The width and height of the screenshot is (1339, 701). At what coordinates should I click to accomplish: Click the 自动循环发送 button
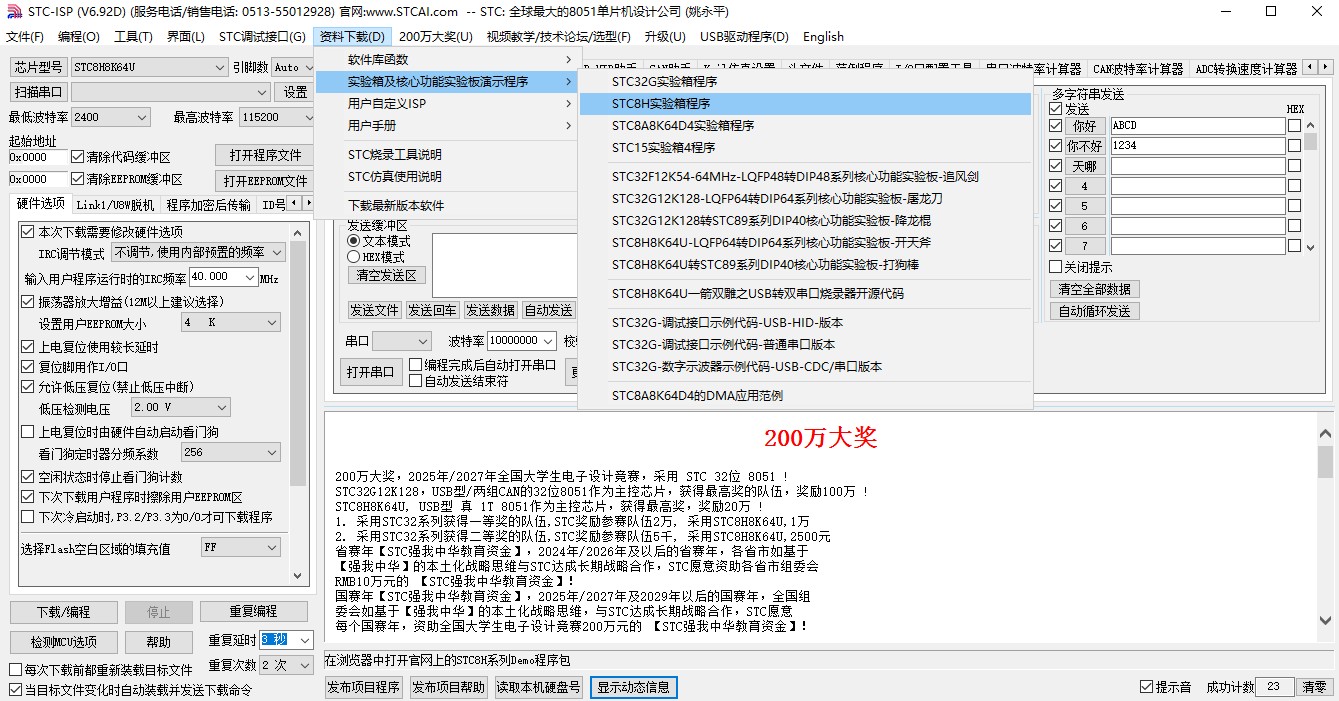pos(1094,311)
